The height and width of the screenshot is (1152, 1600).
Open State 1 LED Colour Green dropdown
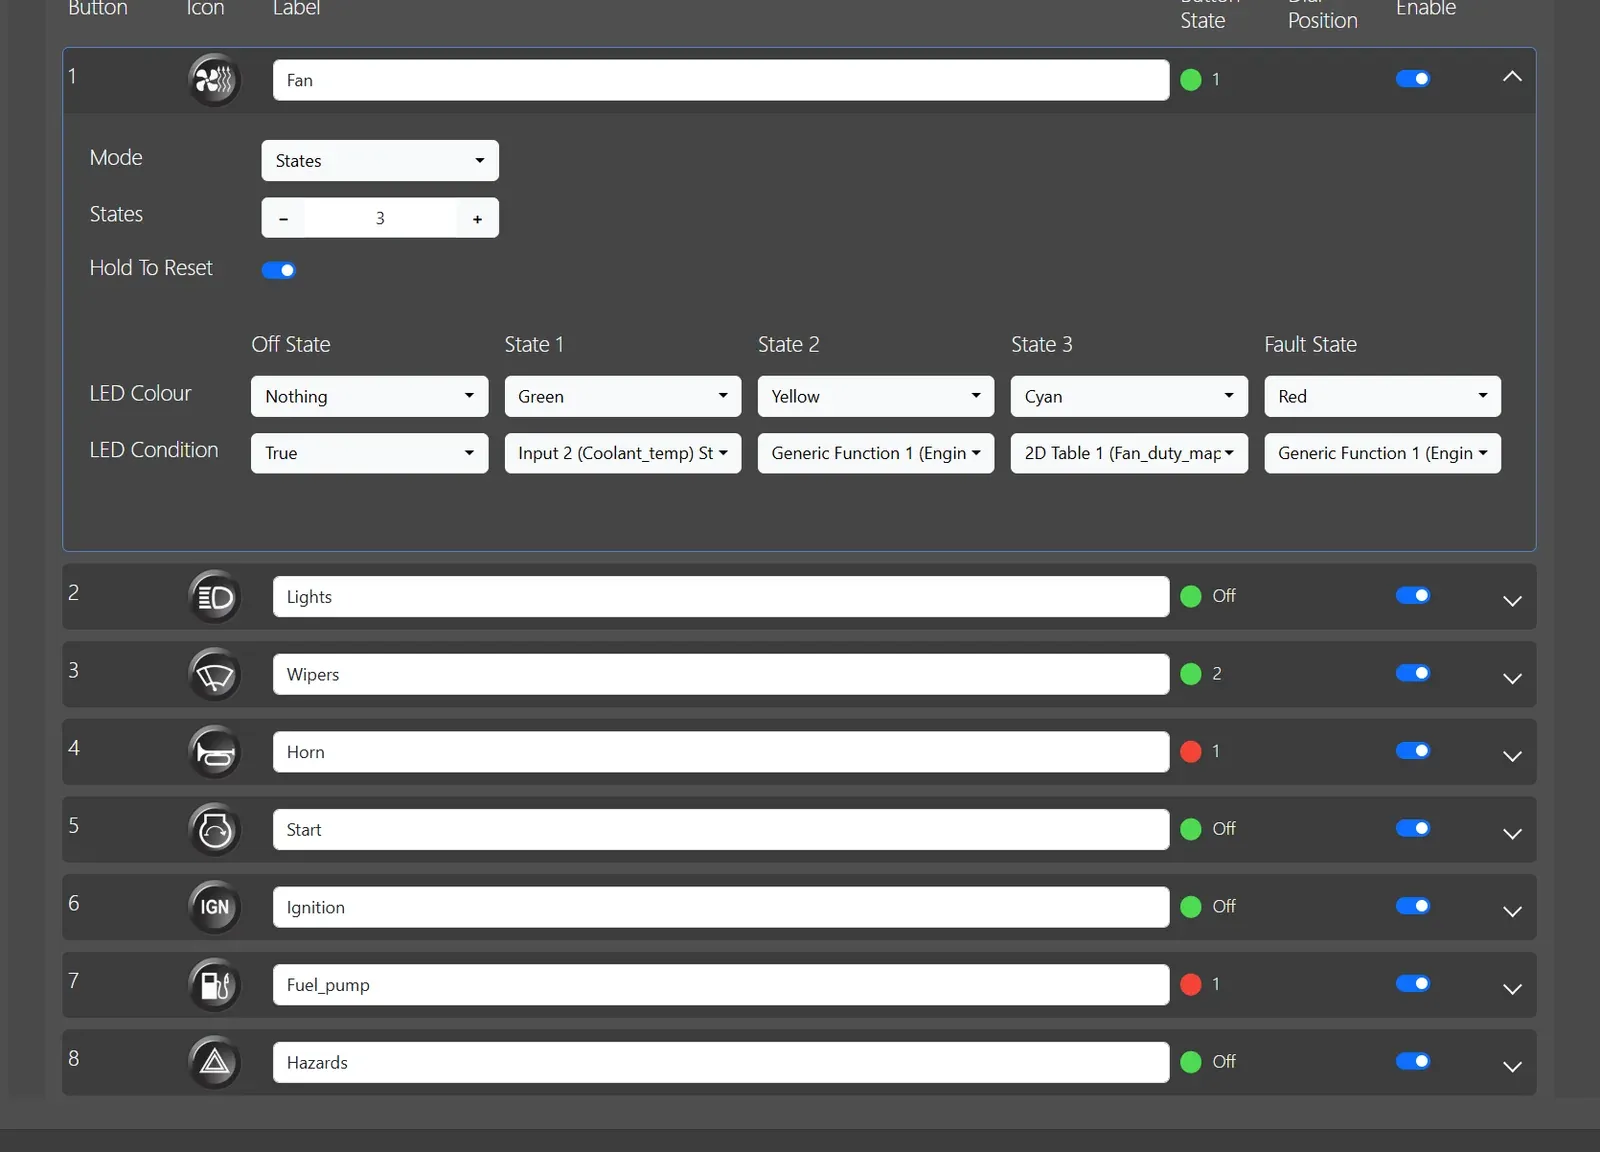[x=623, y=396]
